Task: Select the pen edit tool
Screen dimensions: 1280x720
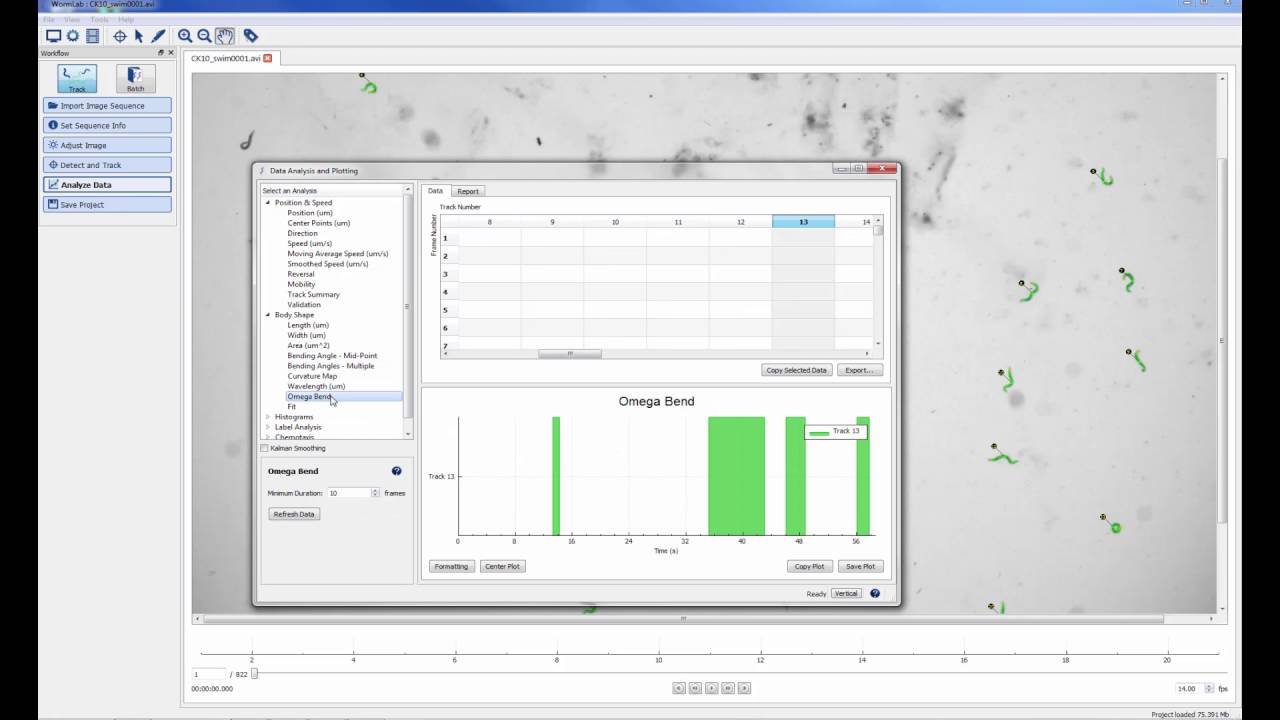Action: [158, 36]
